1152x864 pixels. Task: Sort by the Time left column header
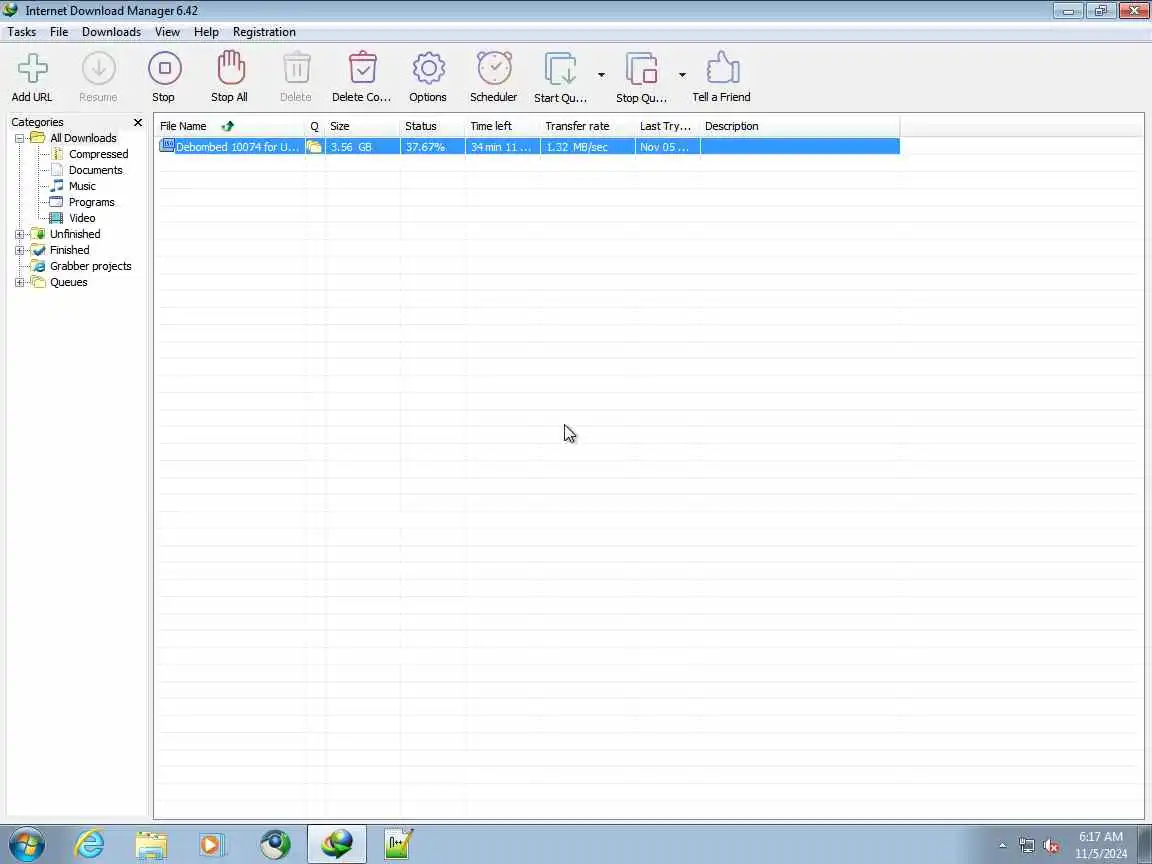pos(503,126)
